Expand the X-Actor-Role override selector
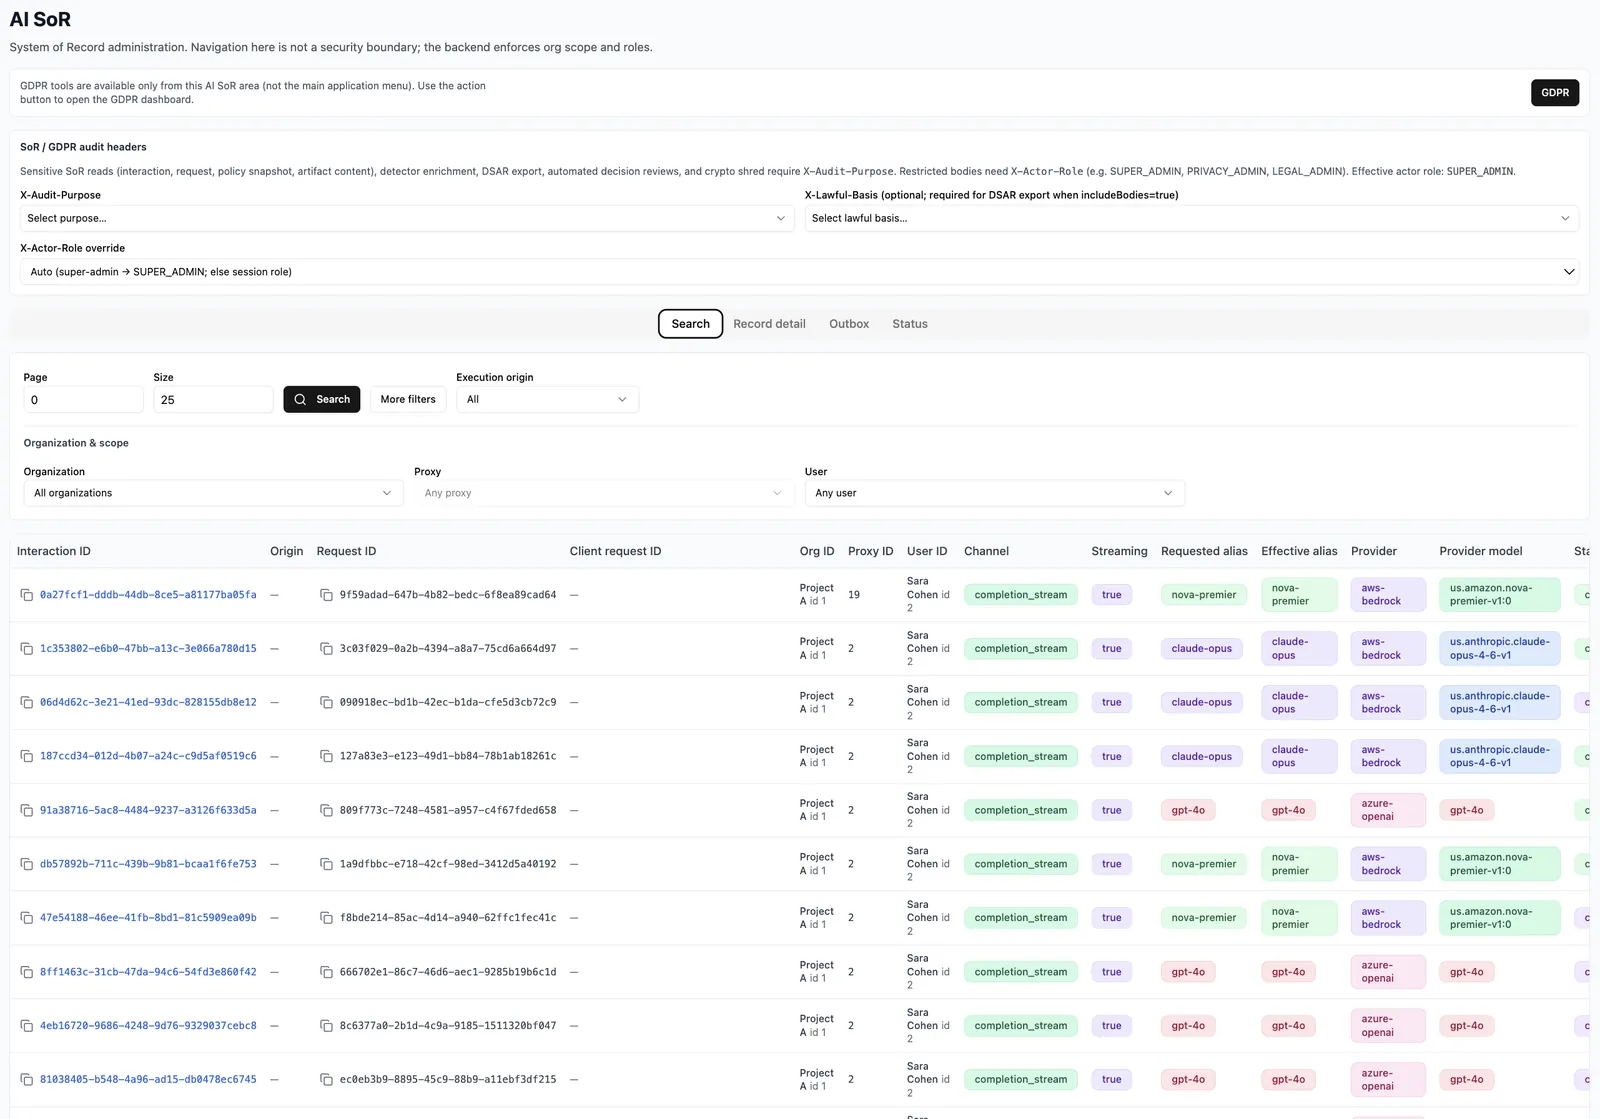This screenshot has width=1600, height=1119. [800, 272]
